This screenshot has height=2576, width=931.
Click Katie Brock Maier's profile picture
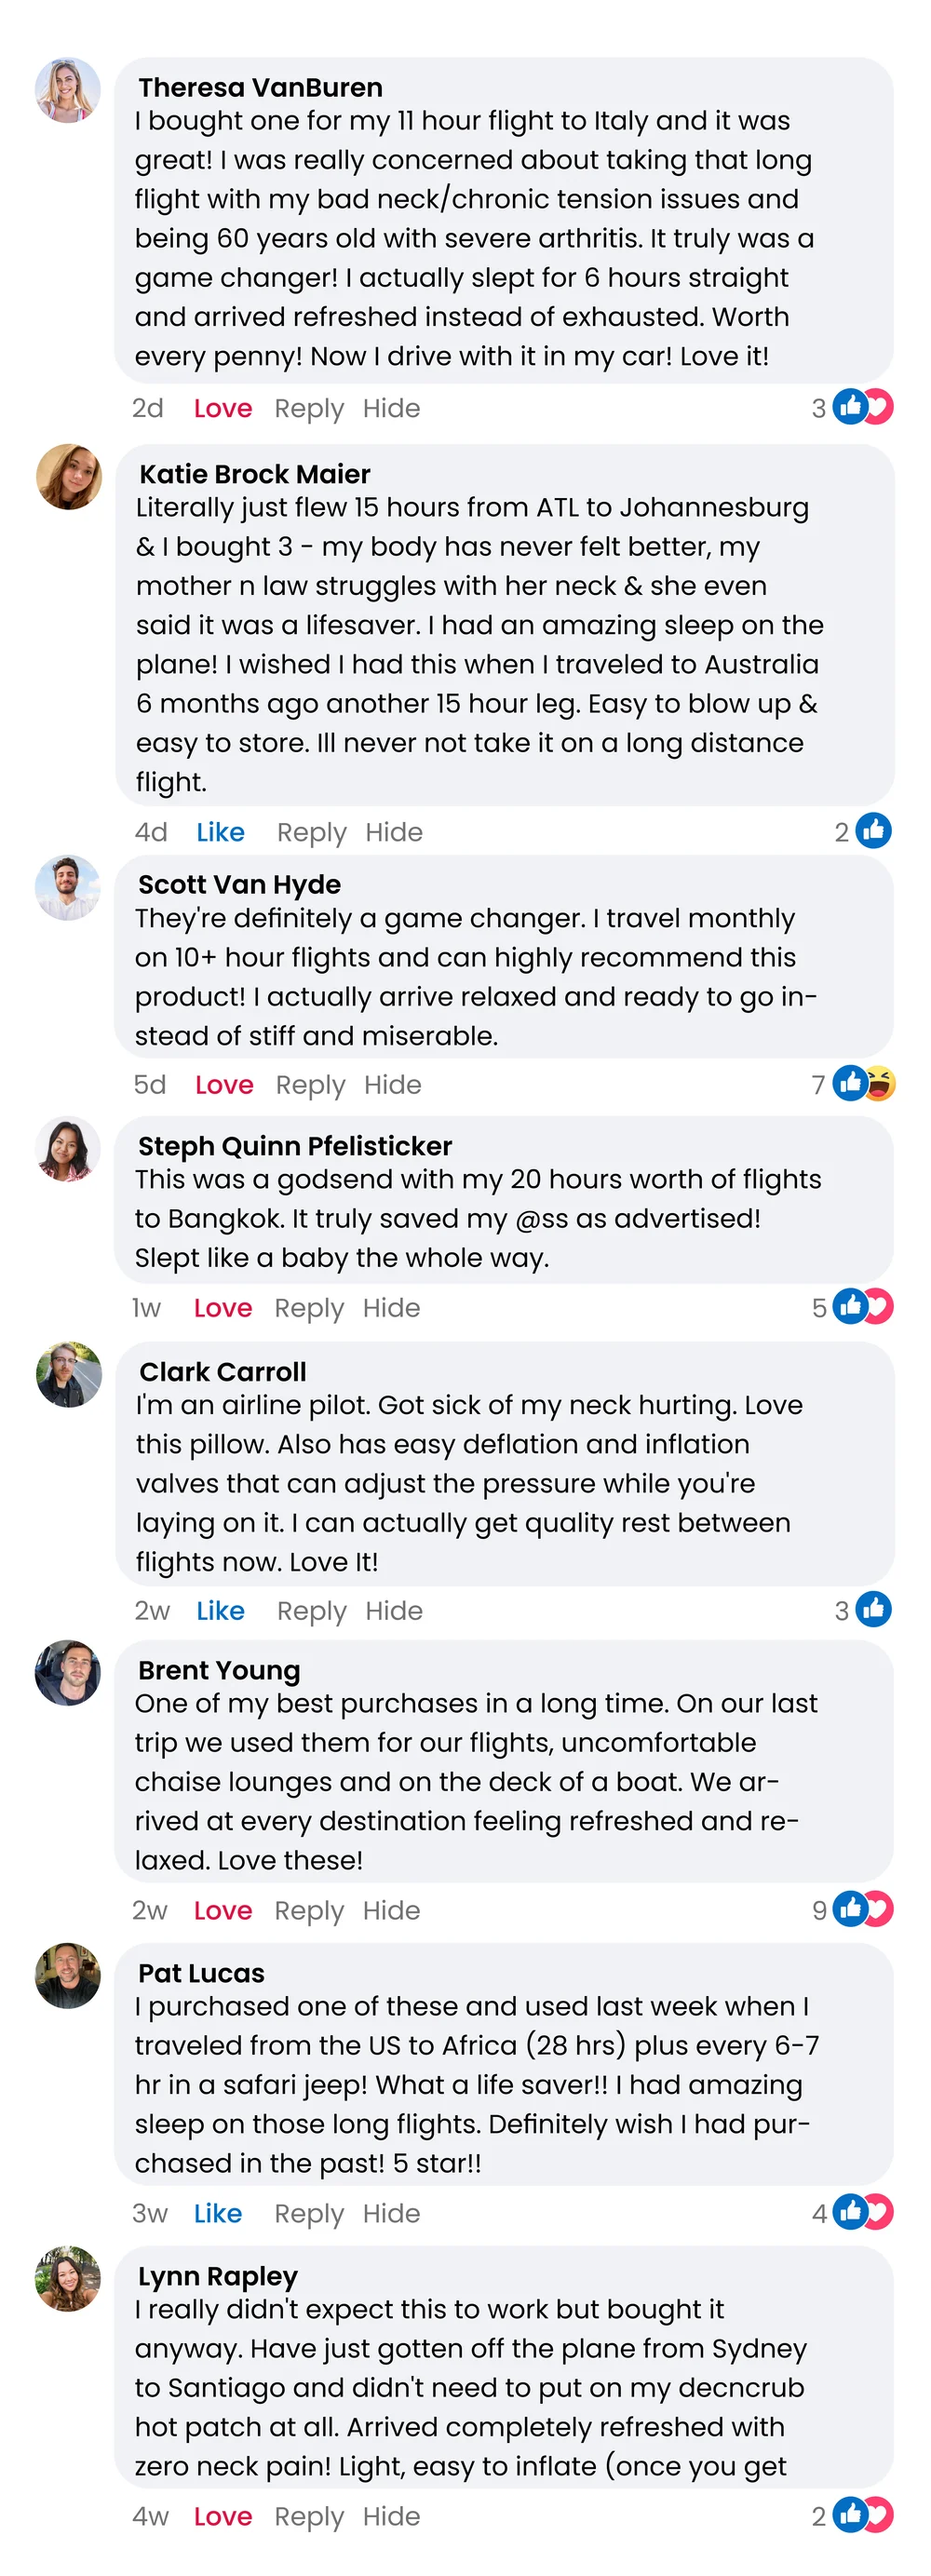coord(69,477)
